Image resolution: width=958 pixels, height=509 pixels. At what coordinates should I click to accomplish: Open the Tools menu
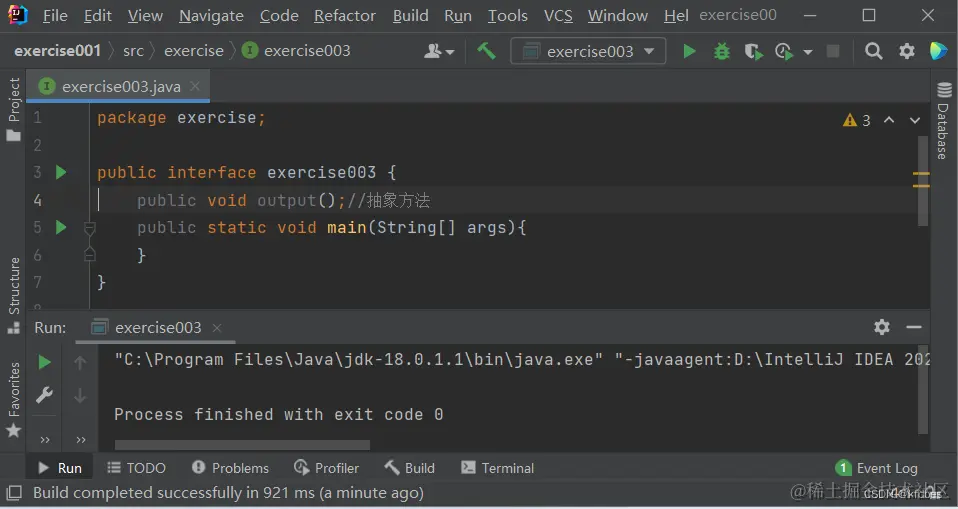tap(508, 15)
